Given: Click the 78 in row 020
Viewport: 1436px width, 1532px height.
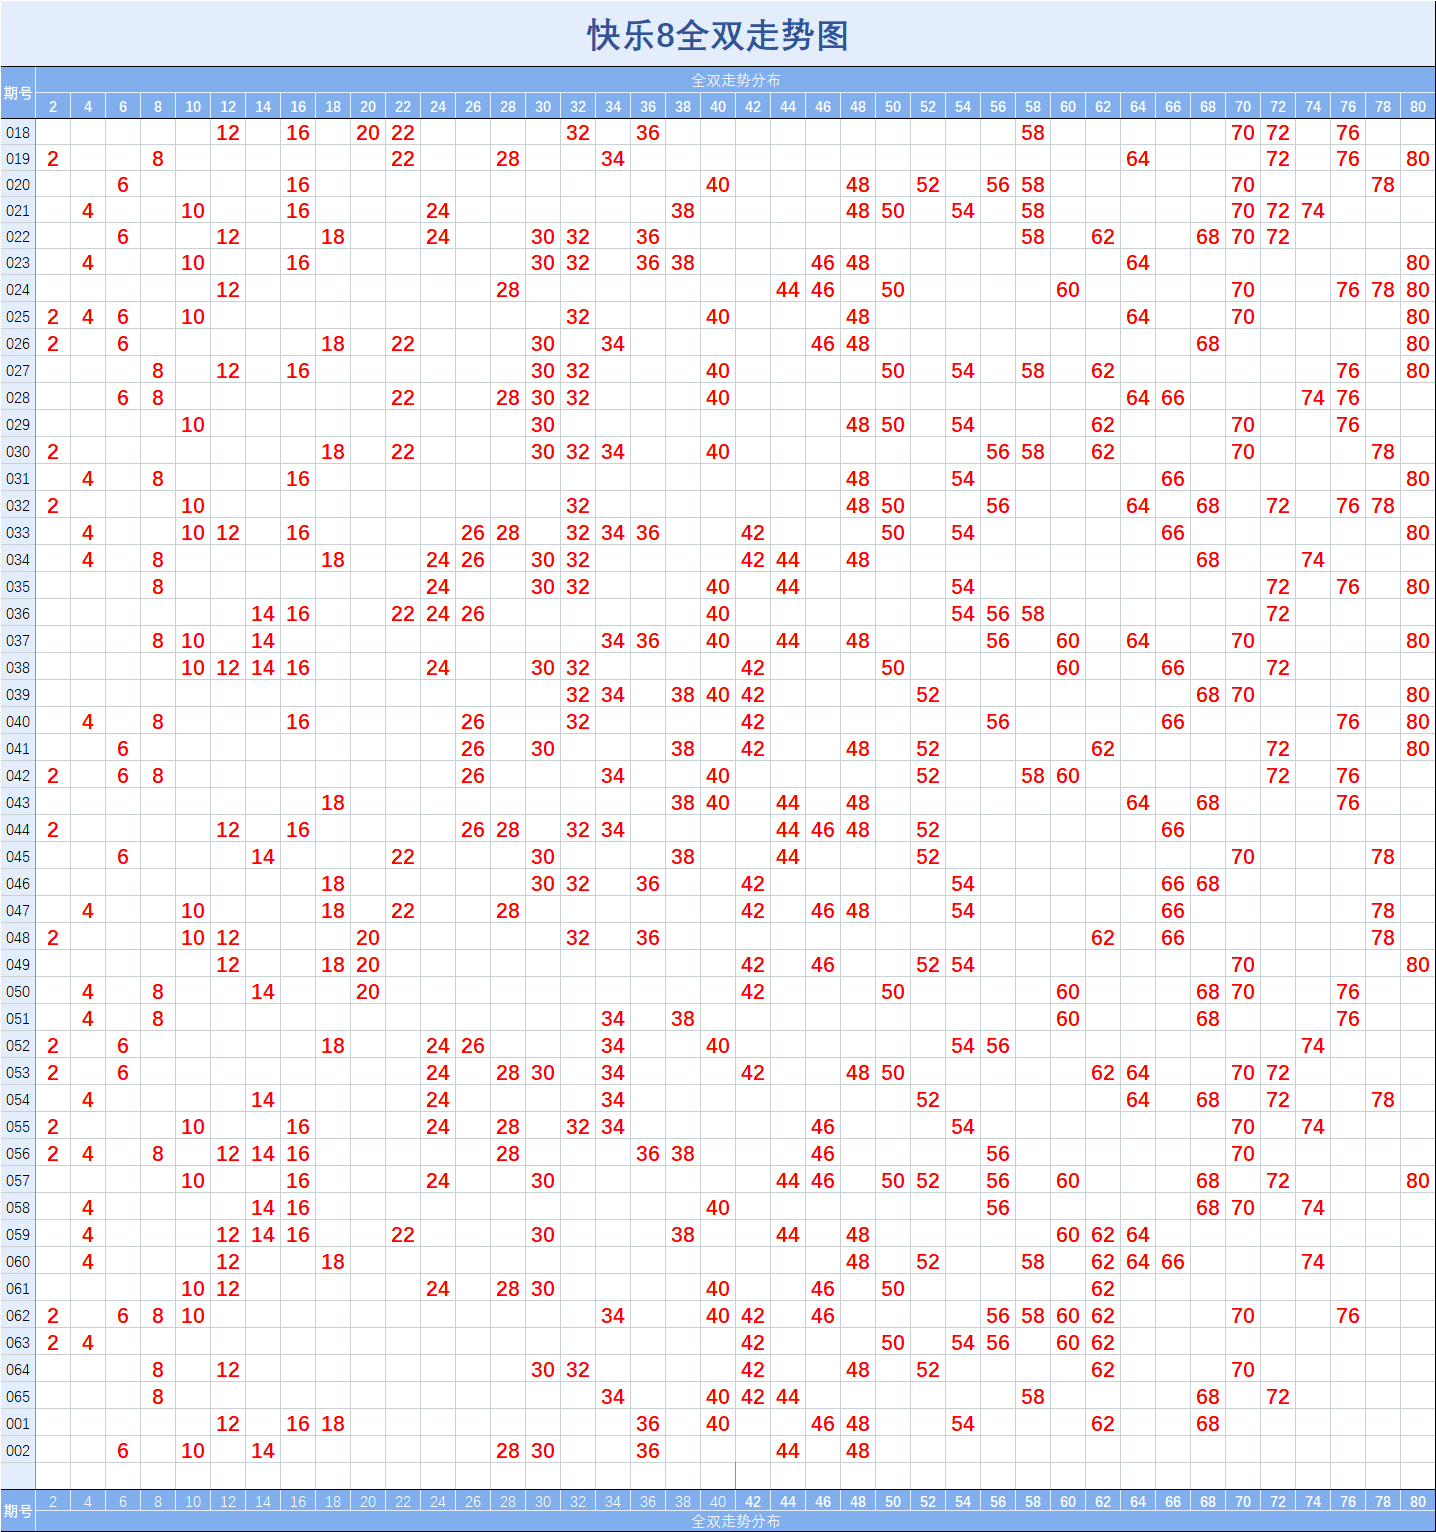Looking at the screenshot, I should pyautogui.click(x=1383, y=184).
